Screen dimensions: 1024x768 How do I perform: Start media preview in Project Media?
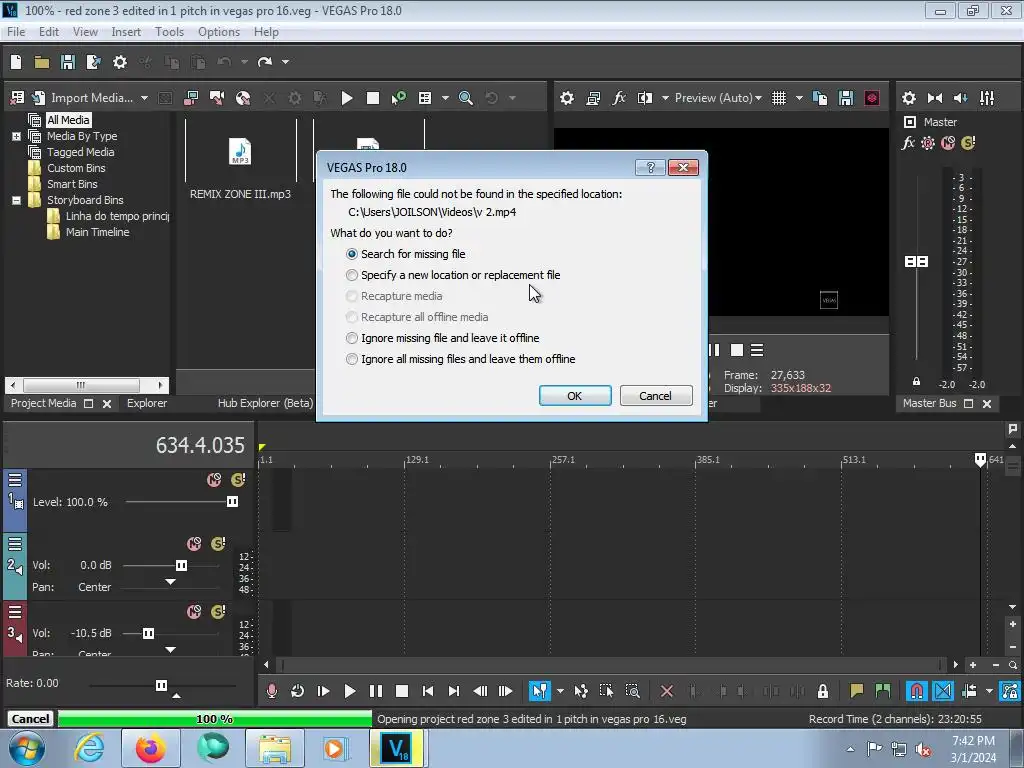(347, 98)
